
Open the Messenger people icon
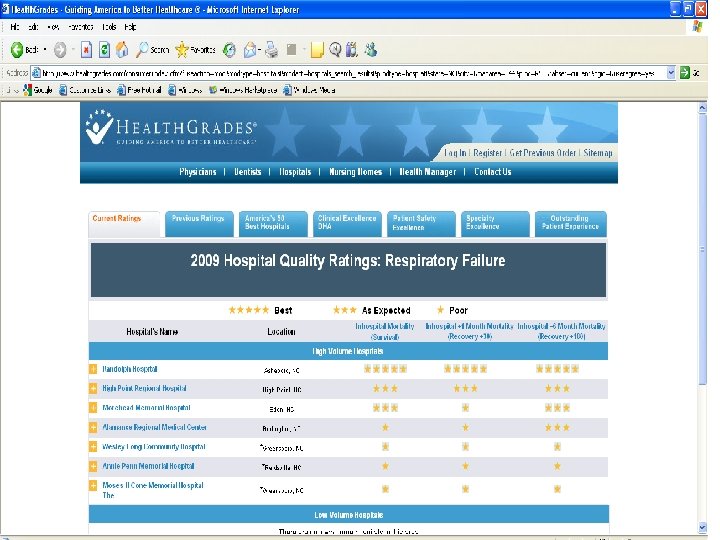[x=371, y=49]
